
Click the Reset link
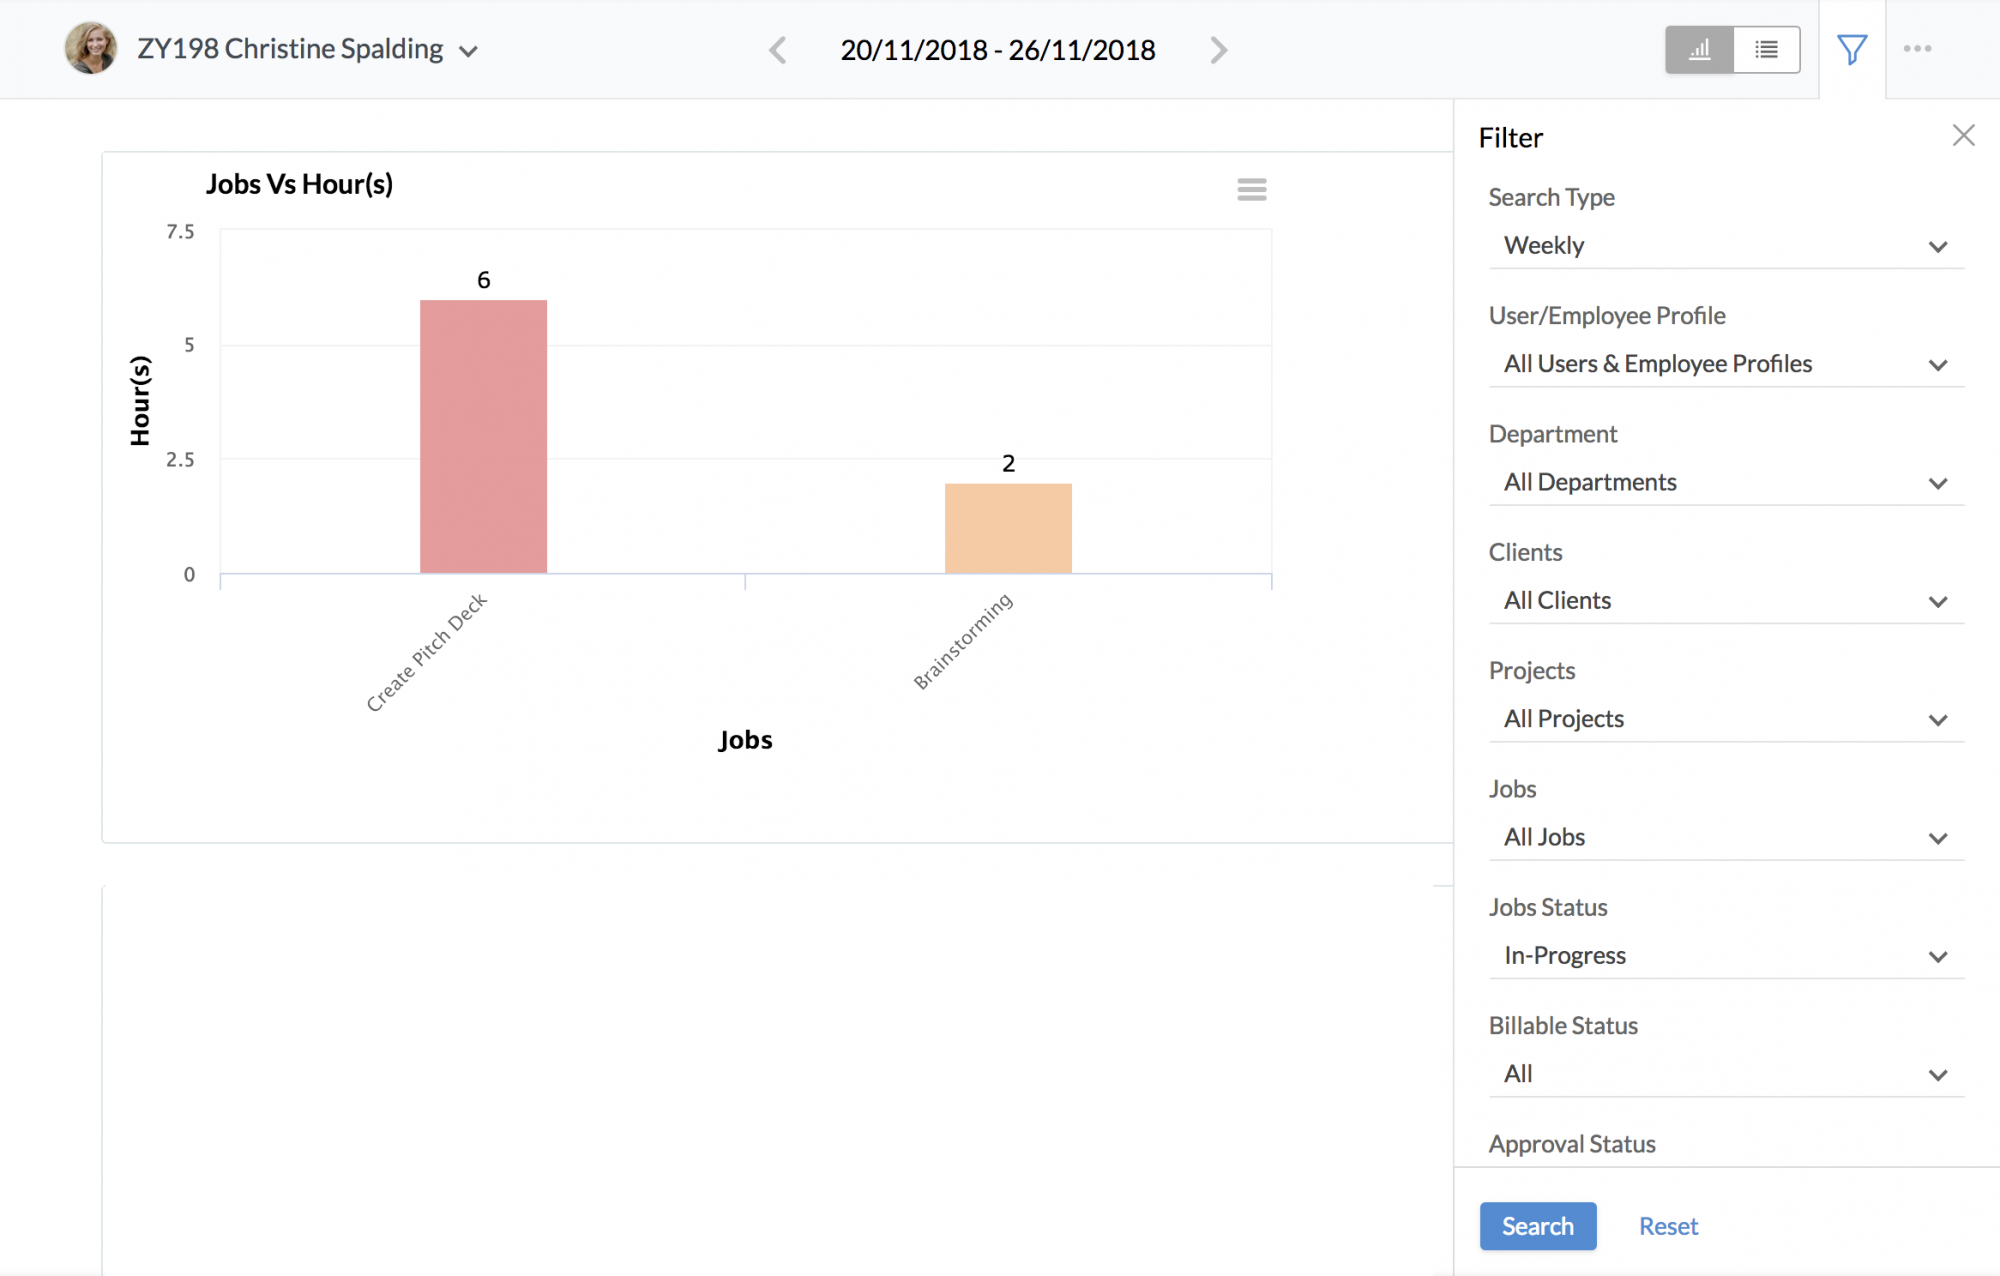click(x=1668, y=1226)
